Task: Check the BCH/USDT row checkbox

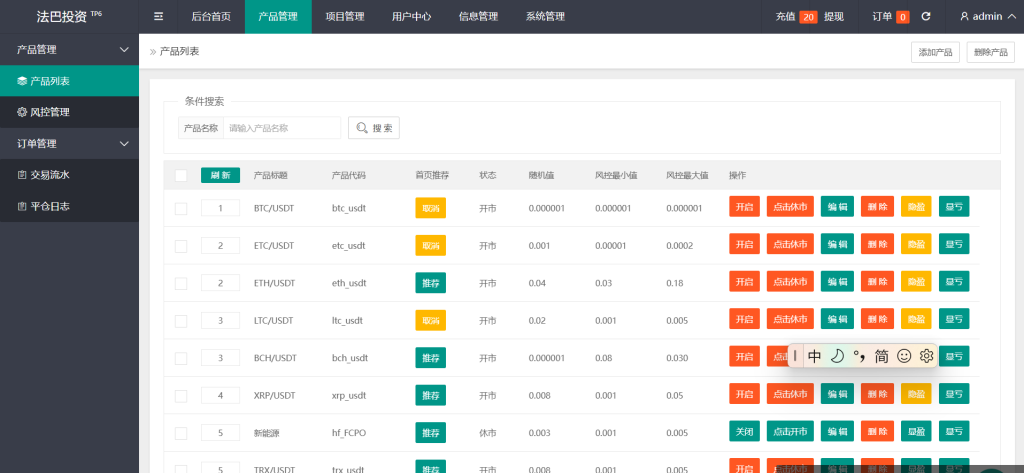Action: pyautogui.click(x=181, y=358)
